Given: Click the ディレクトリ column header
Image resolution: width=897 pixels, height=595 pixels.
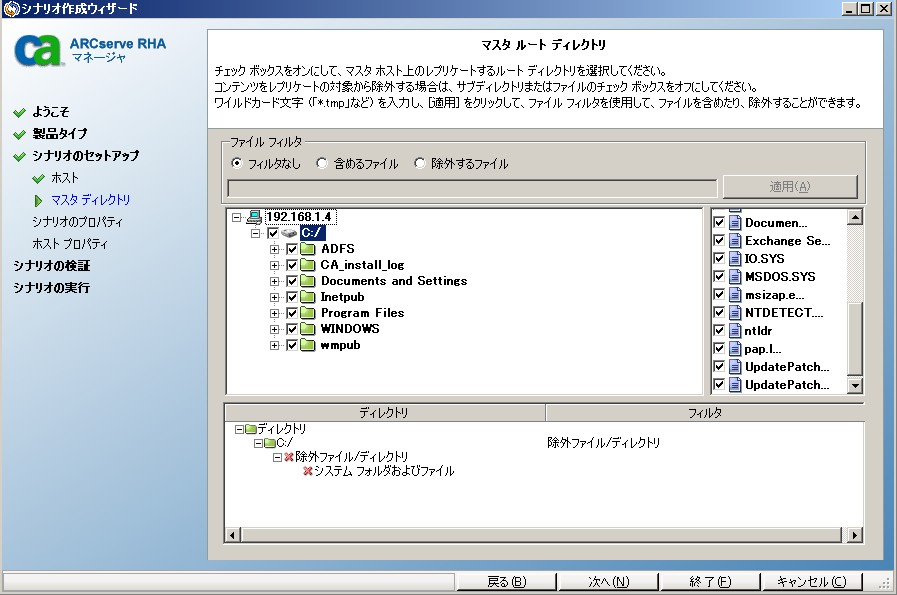Looking at the screenshot, I should click(384, 412).
